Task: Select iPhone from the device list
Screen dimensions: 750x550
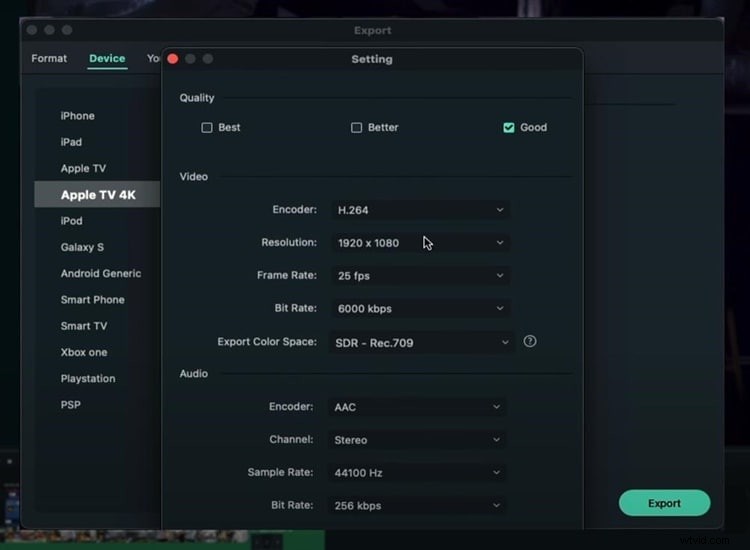Action: click(77, 116)
